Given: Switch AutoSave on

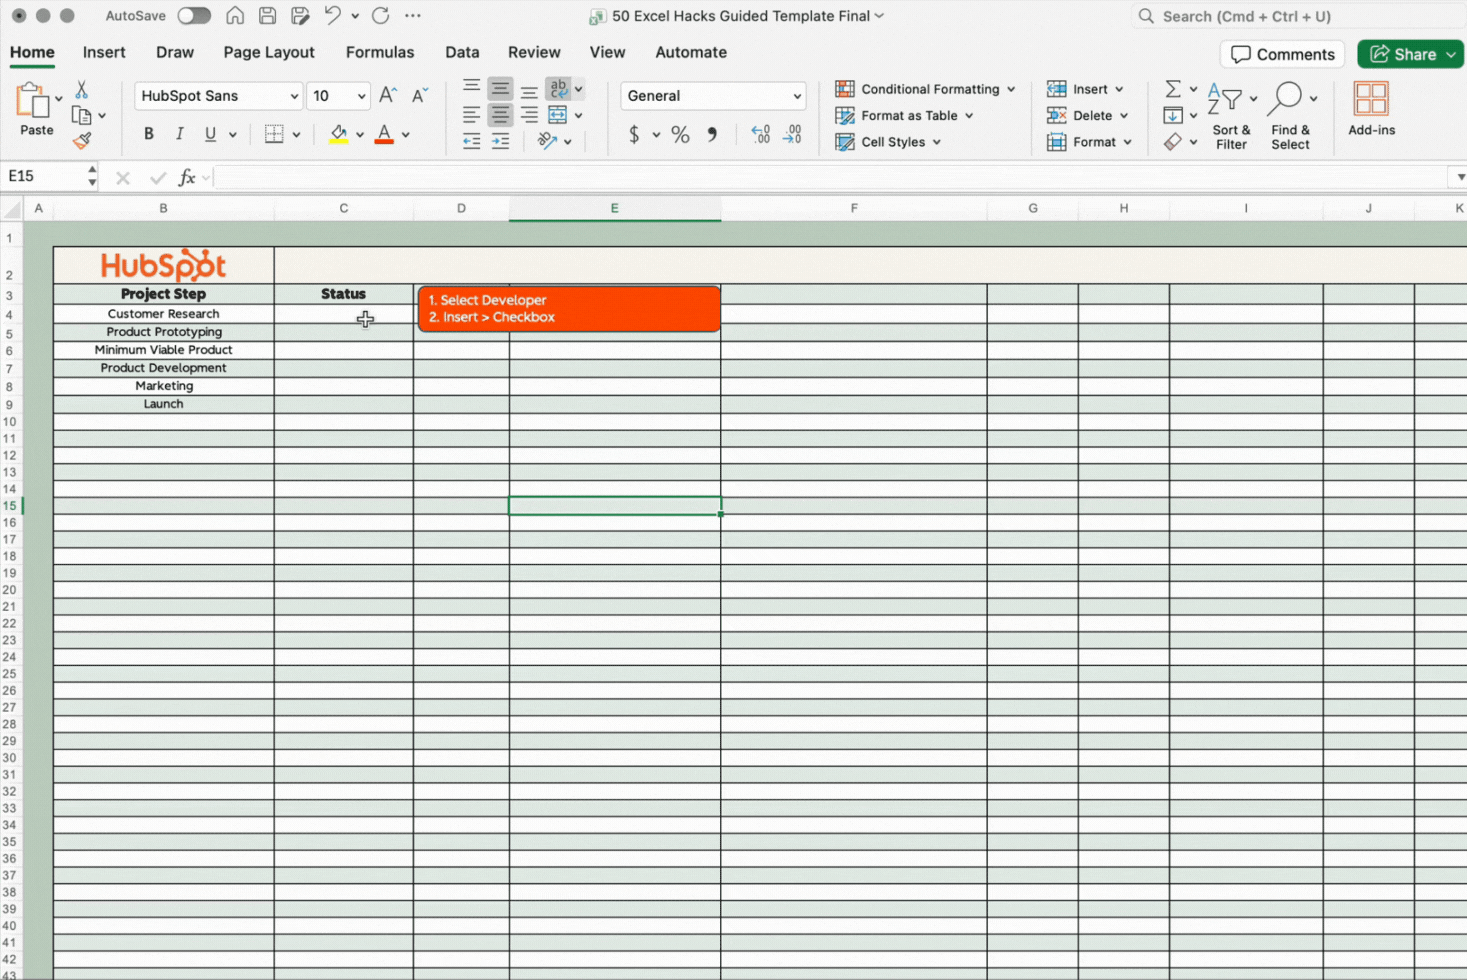Looking at the screenshot, I should coord(194,16).
